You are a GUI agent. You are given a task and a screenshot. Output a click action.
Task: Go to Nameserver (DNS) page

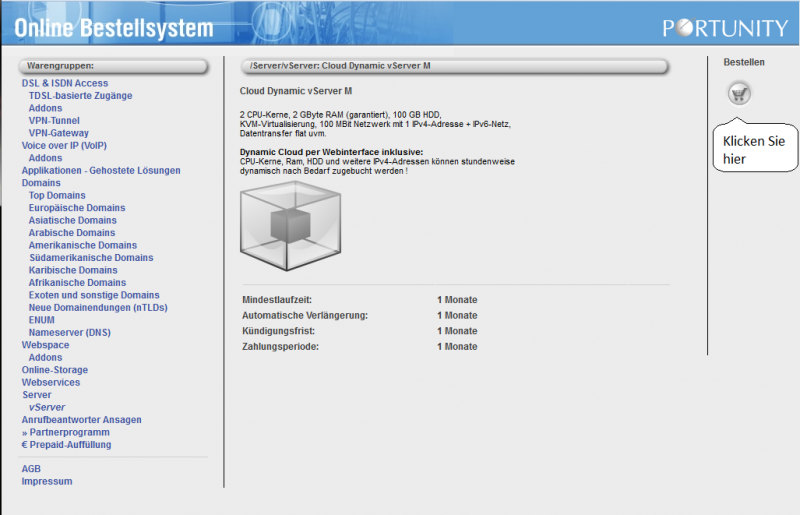point(70,332)
